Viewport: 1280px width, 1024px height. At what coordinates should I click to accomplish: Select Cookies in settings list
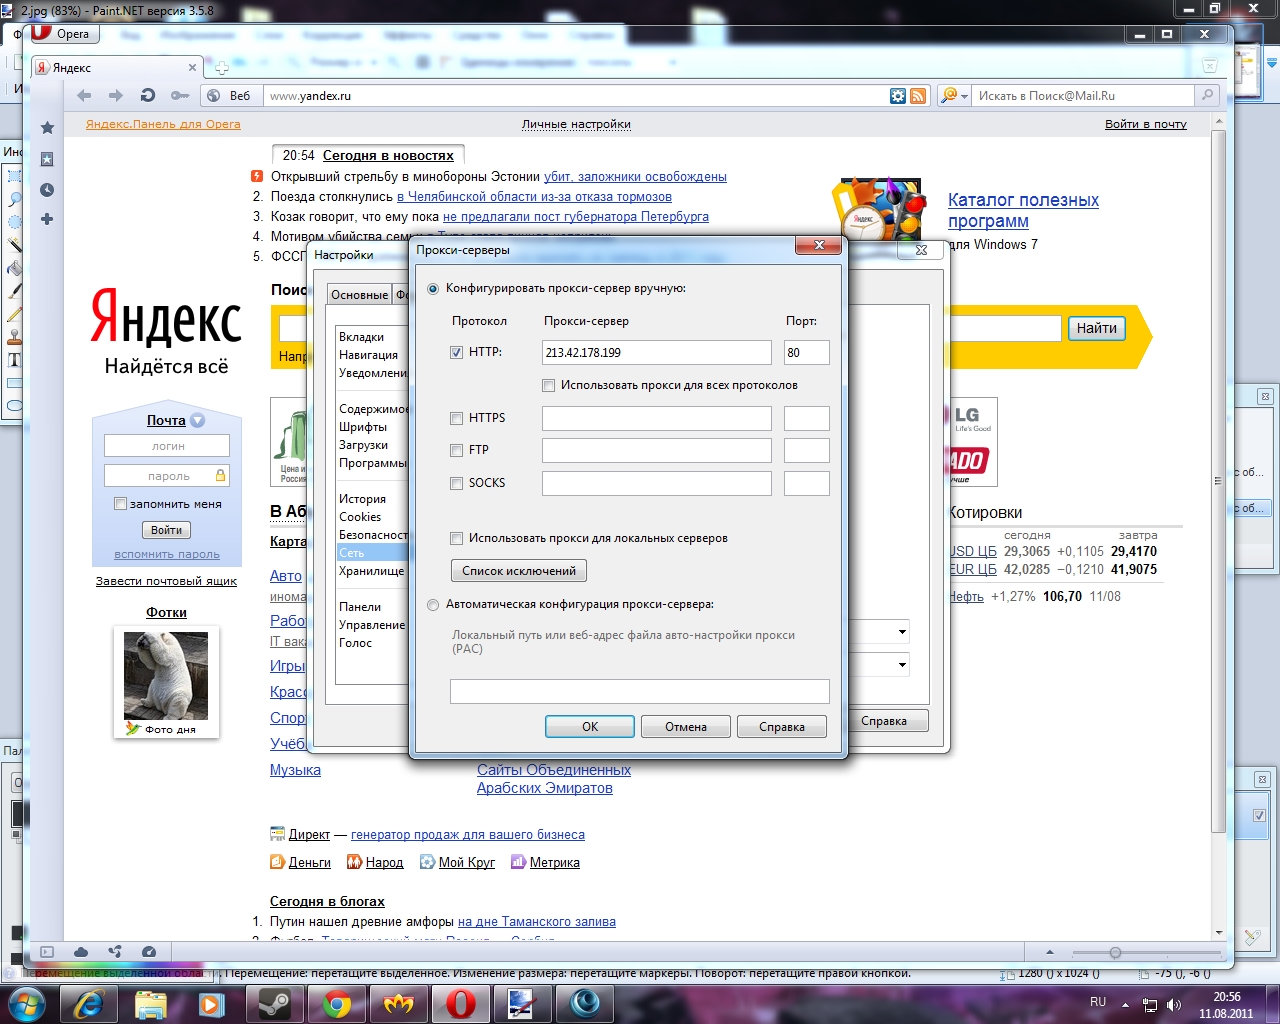(360, 517)
